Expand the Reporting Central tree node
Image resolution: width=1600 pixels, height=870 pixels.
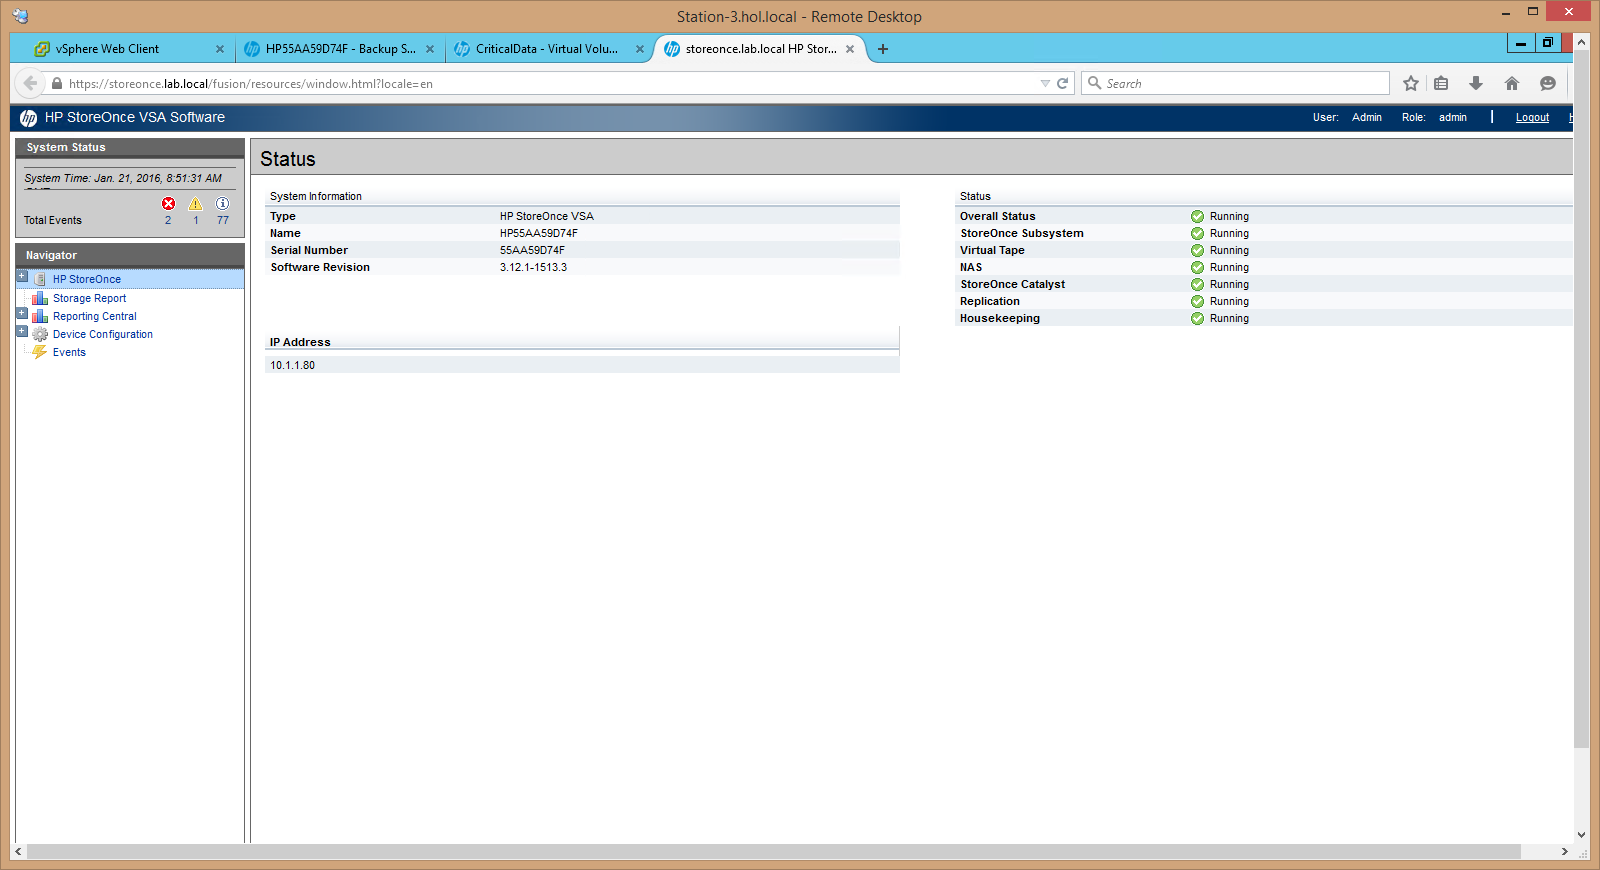tap(22, 313)
